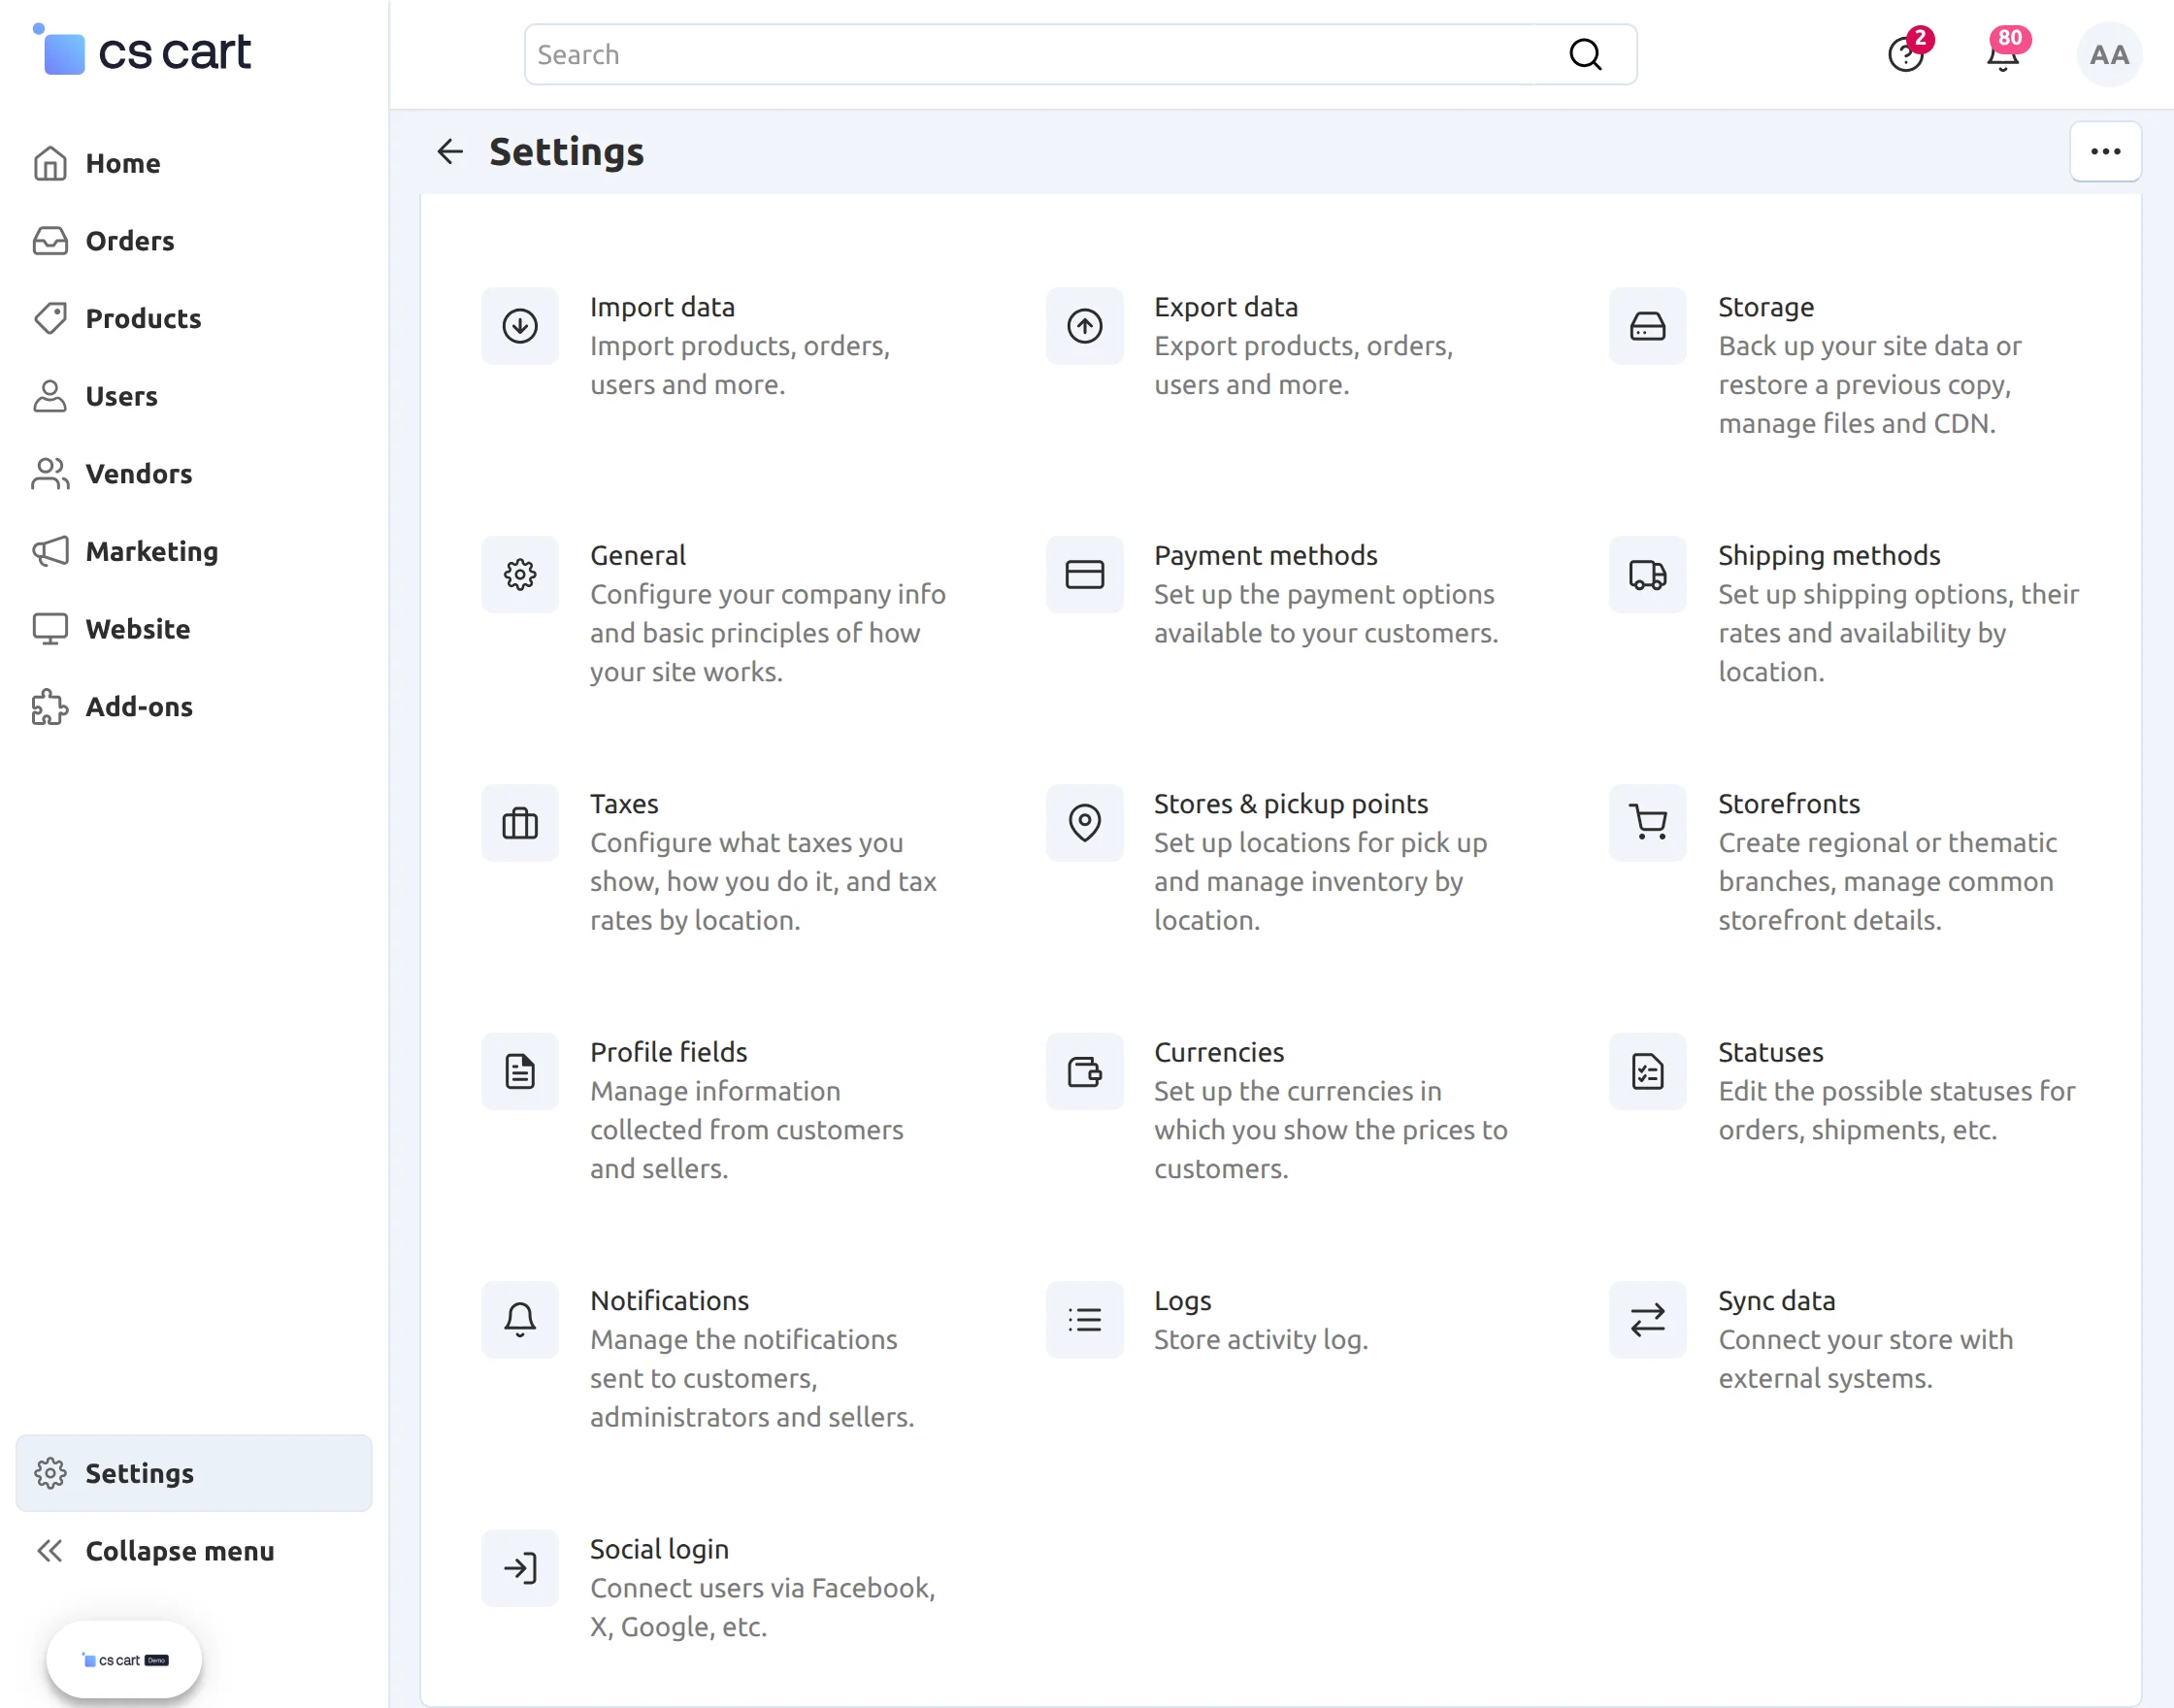Click the Currencies wallet icon
This screenshot has width=2174, height=1708.
(x=1084, y=1071)
